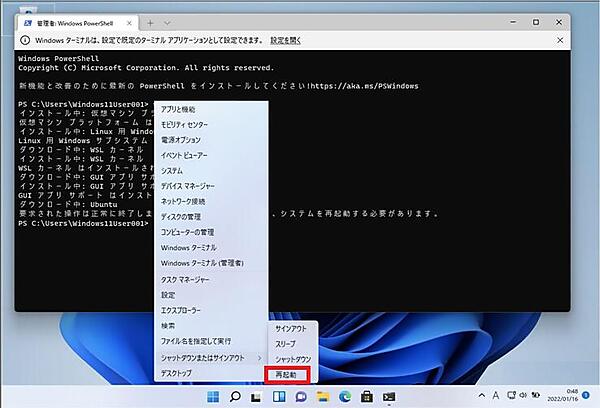Expand 'シャットダウンまたはサインアウト' submenu
Screen dimensions: 600x408
coord(211,358)
